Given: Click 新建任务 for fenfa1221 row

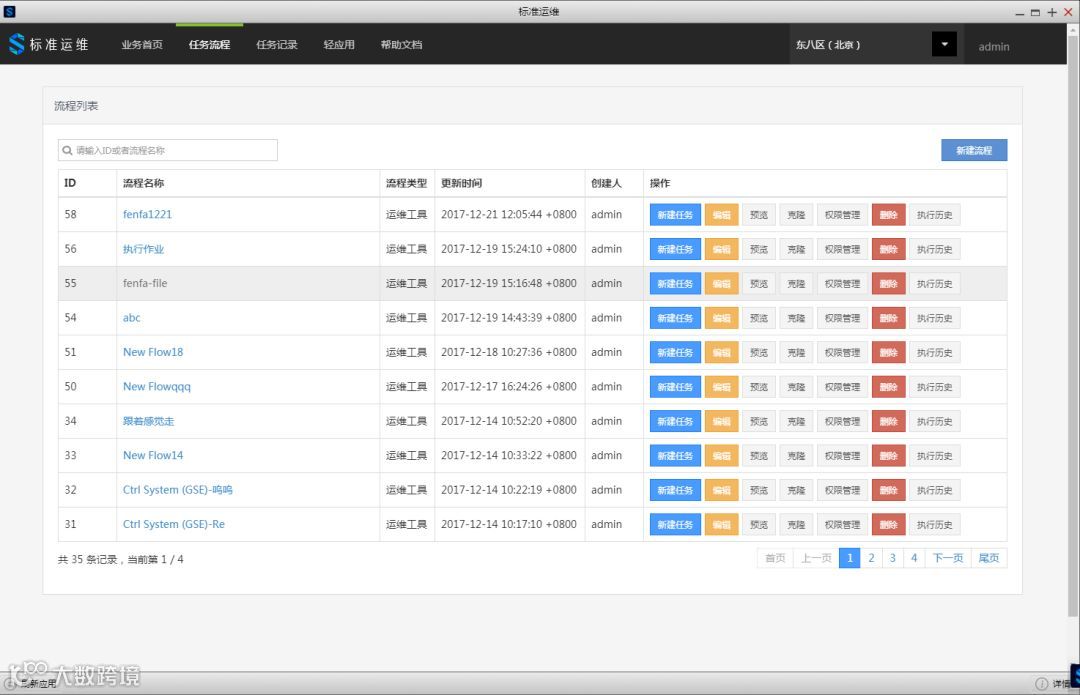Looking at the screenshot, I should click(675, 215).
